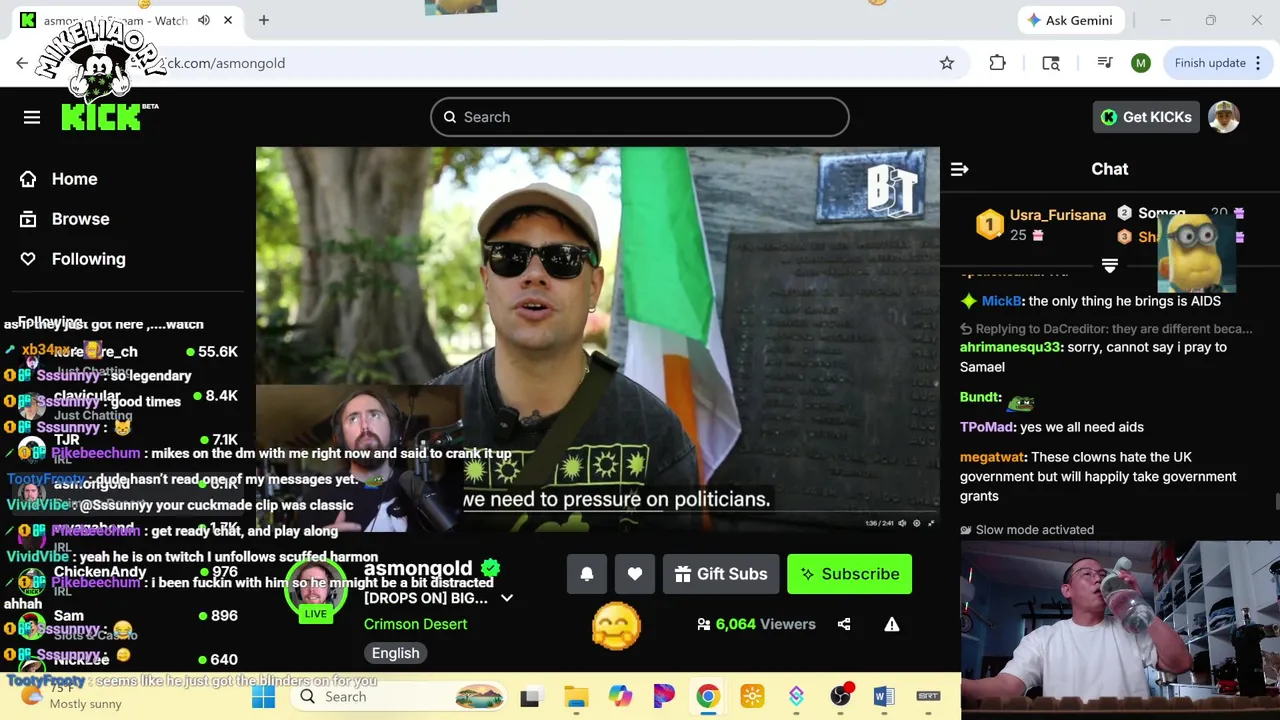
Task: Expand the stream title chevron
Action: pyautogui.click(x=507, y=598)
